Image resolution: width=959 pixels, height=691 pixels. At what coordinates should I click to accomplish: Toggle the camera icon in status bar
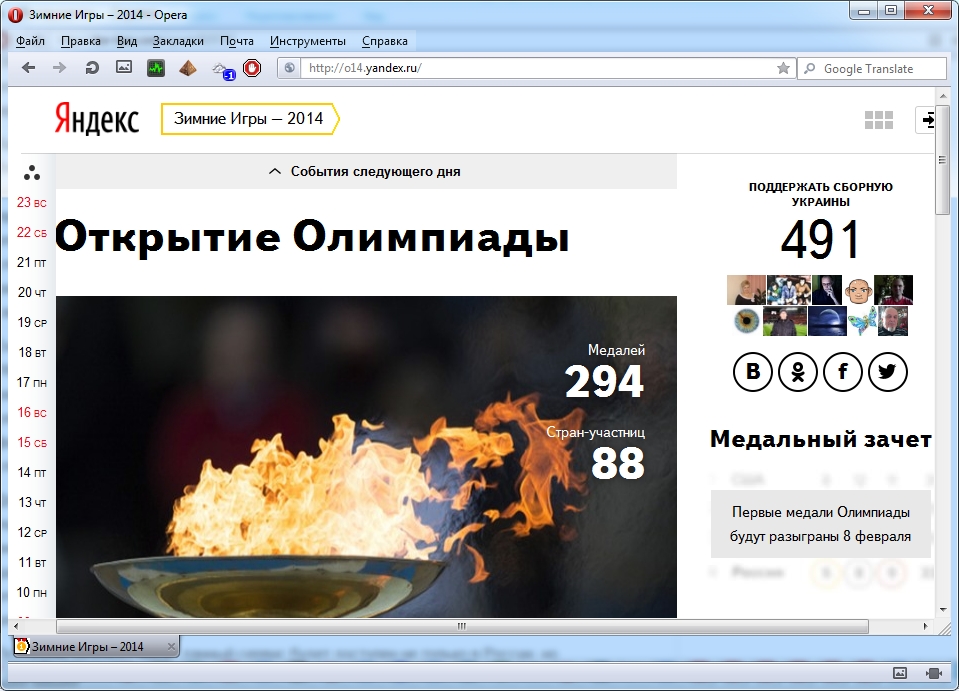pyautogui.click(x=934, y=673)
